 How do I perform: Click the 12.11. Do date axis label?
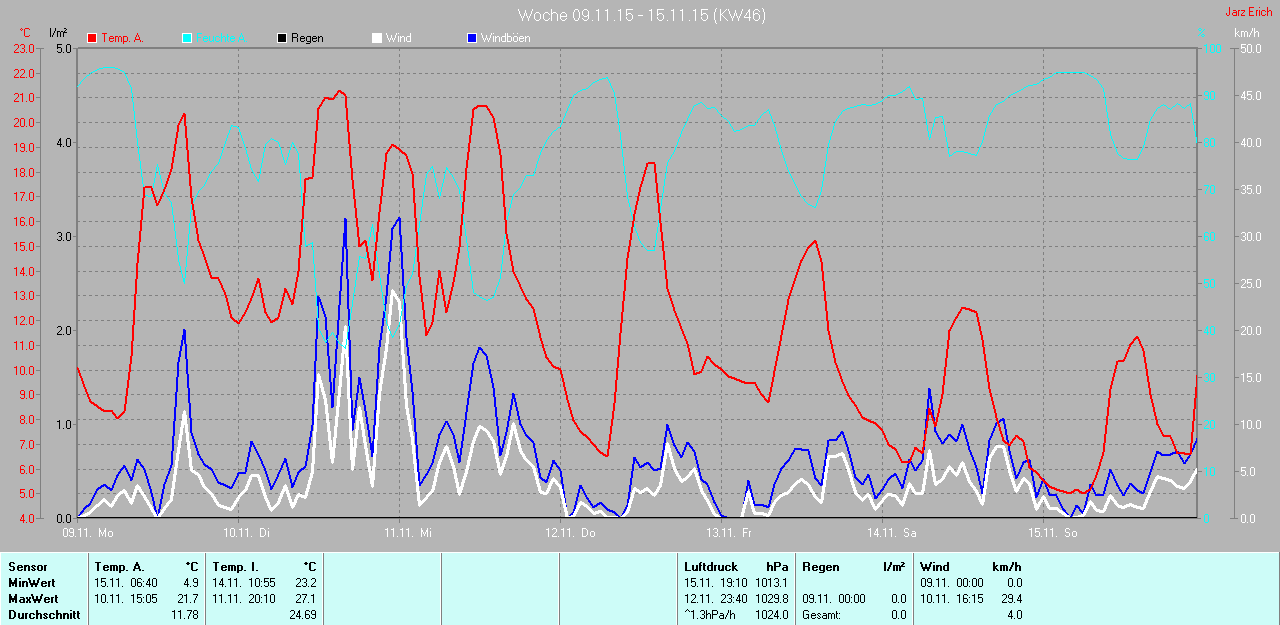tap(570, 533)
